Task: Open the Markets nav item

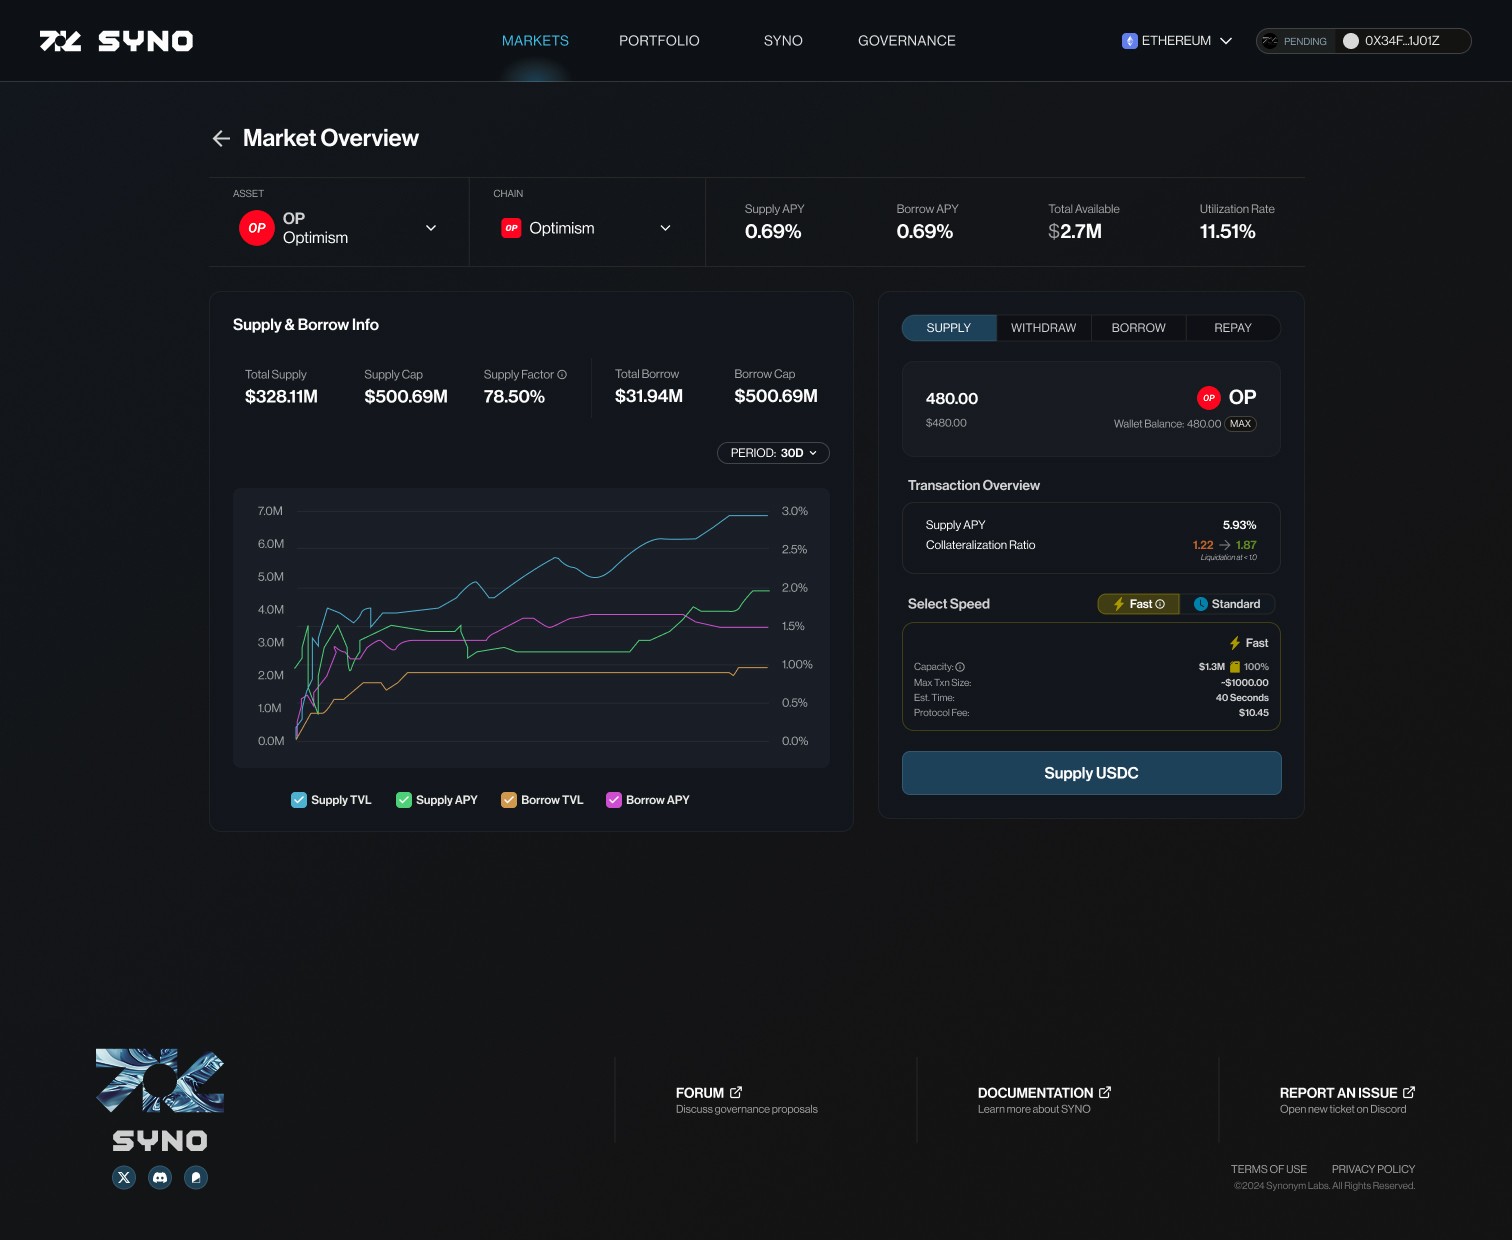Action: pos(535,41)
